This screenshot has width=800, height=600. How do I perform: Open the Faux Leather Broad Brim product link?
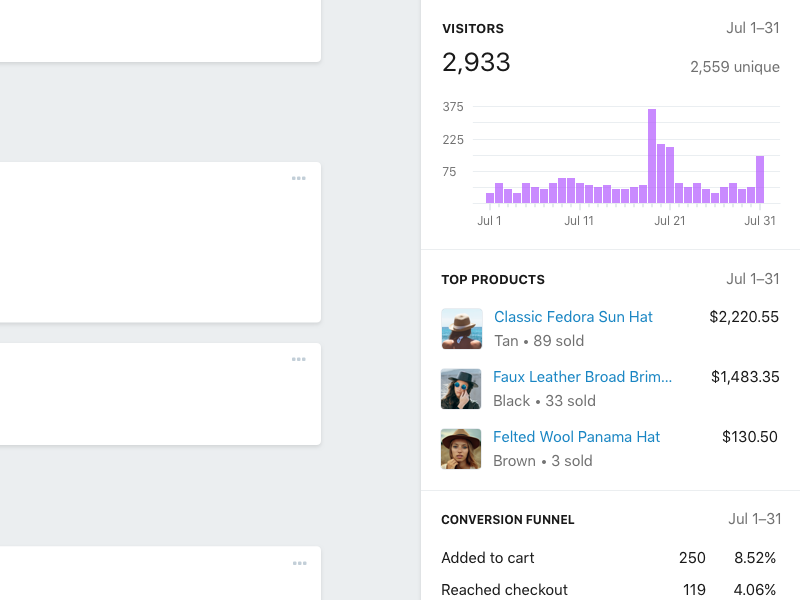click(582, 377)
